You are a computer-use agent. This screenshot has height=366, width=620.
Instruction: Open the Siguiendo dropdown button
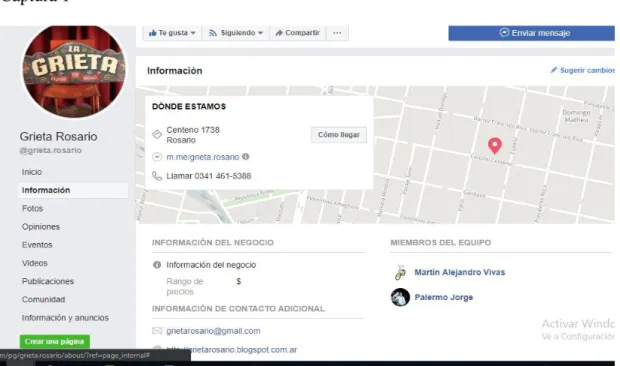[x=236, y=33]
